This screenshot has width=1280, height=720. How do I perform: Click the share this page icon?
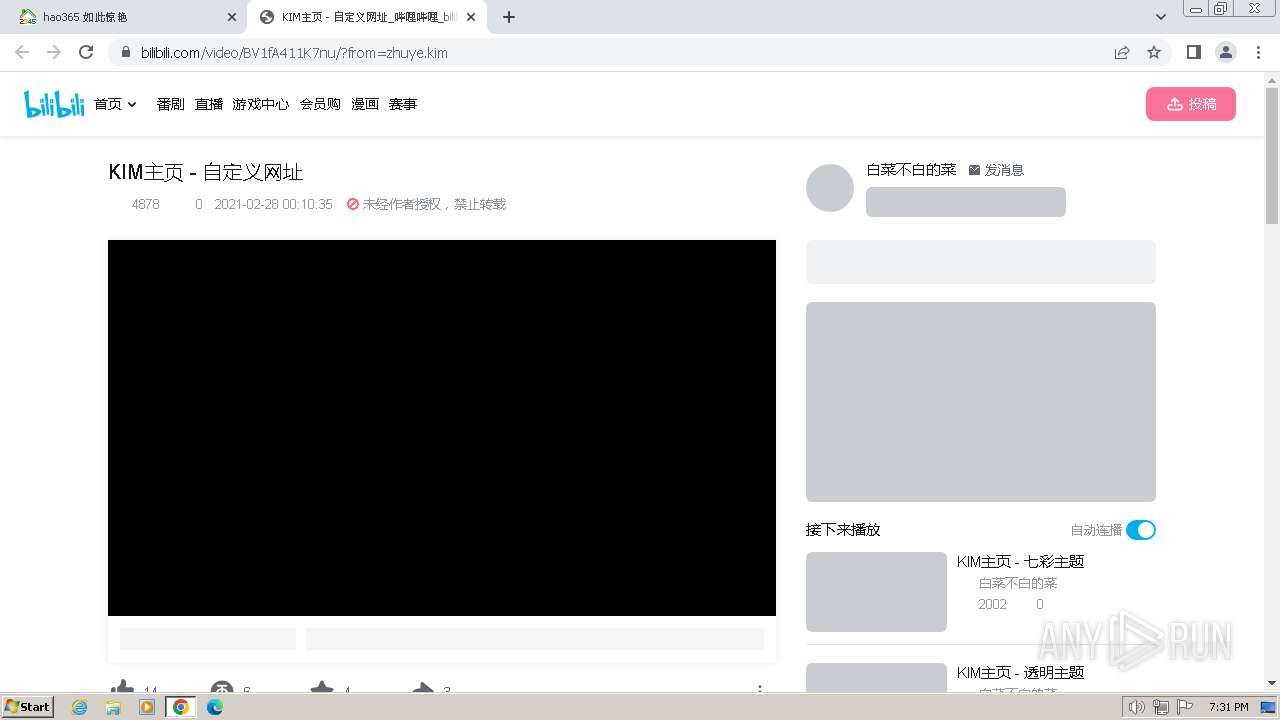point(1122,52)
